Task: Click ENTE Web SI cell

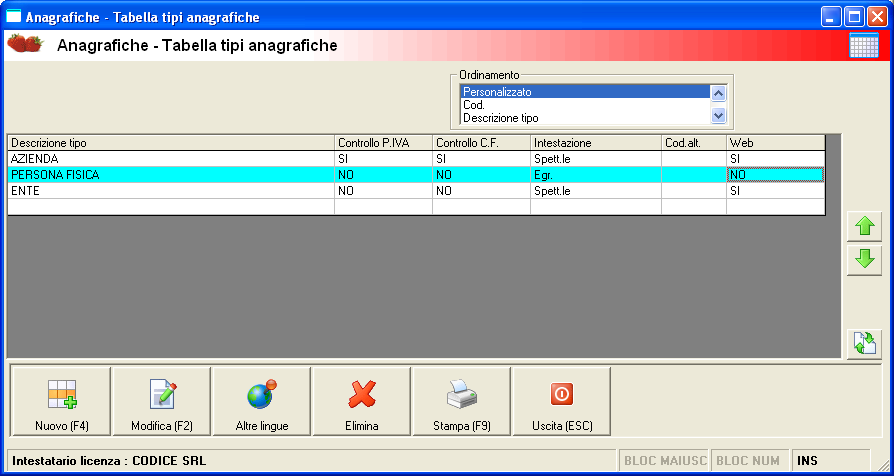Action: pos(776,191)
